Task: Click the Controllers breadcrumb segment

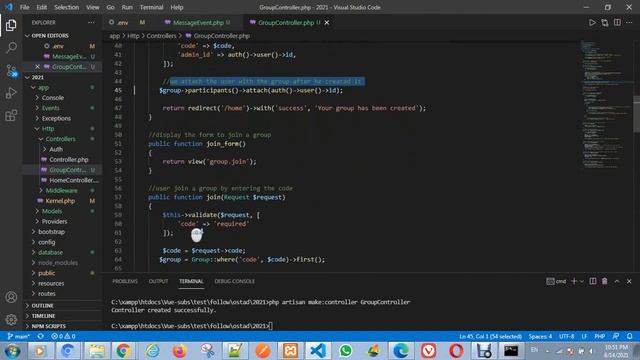Action: point(161,36)
